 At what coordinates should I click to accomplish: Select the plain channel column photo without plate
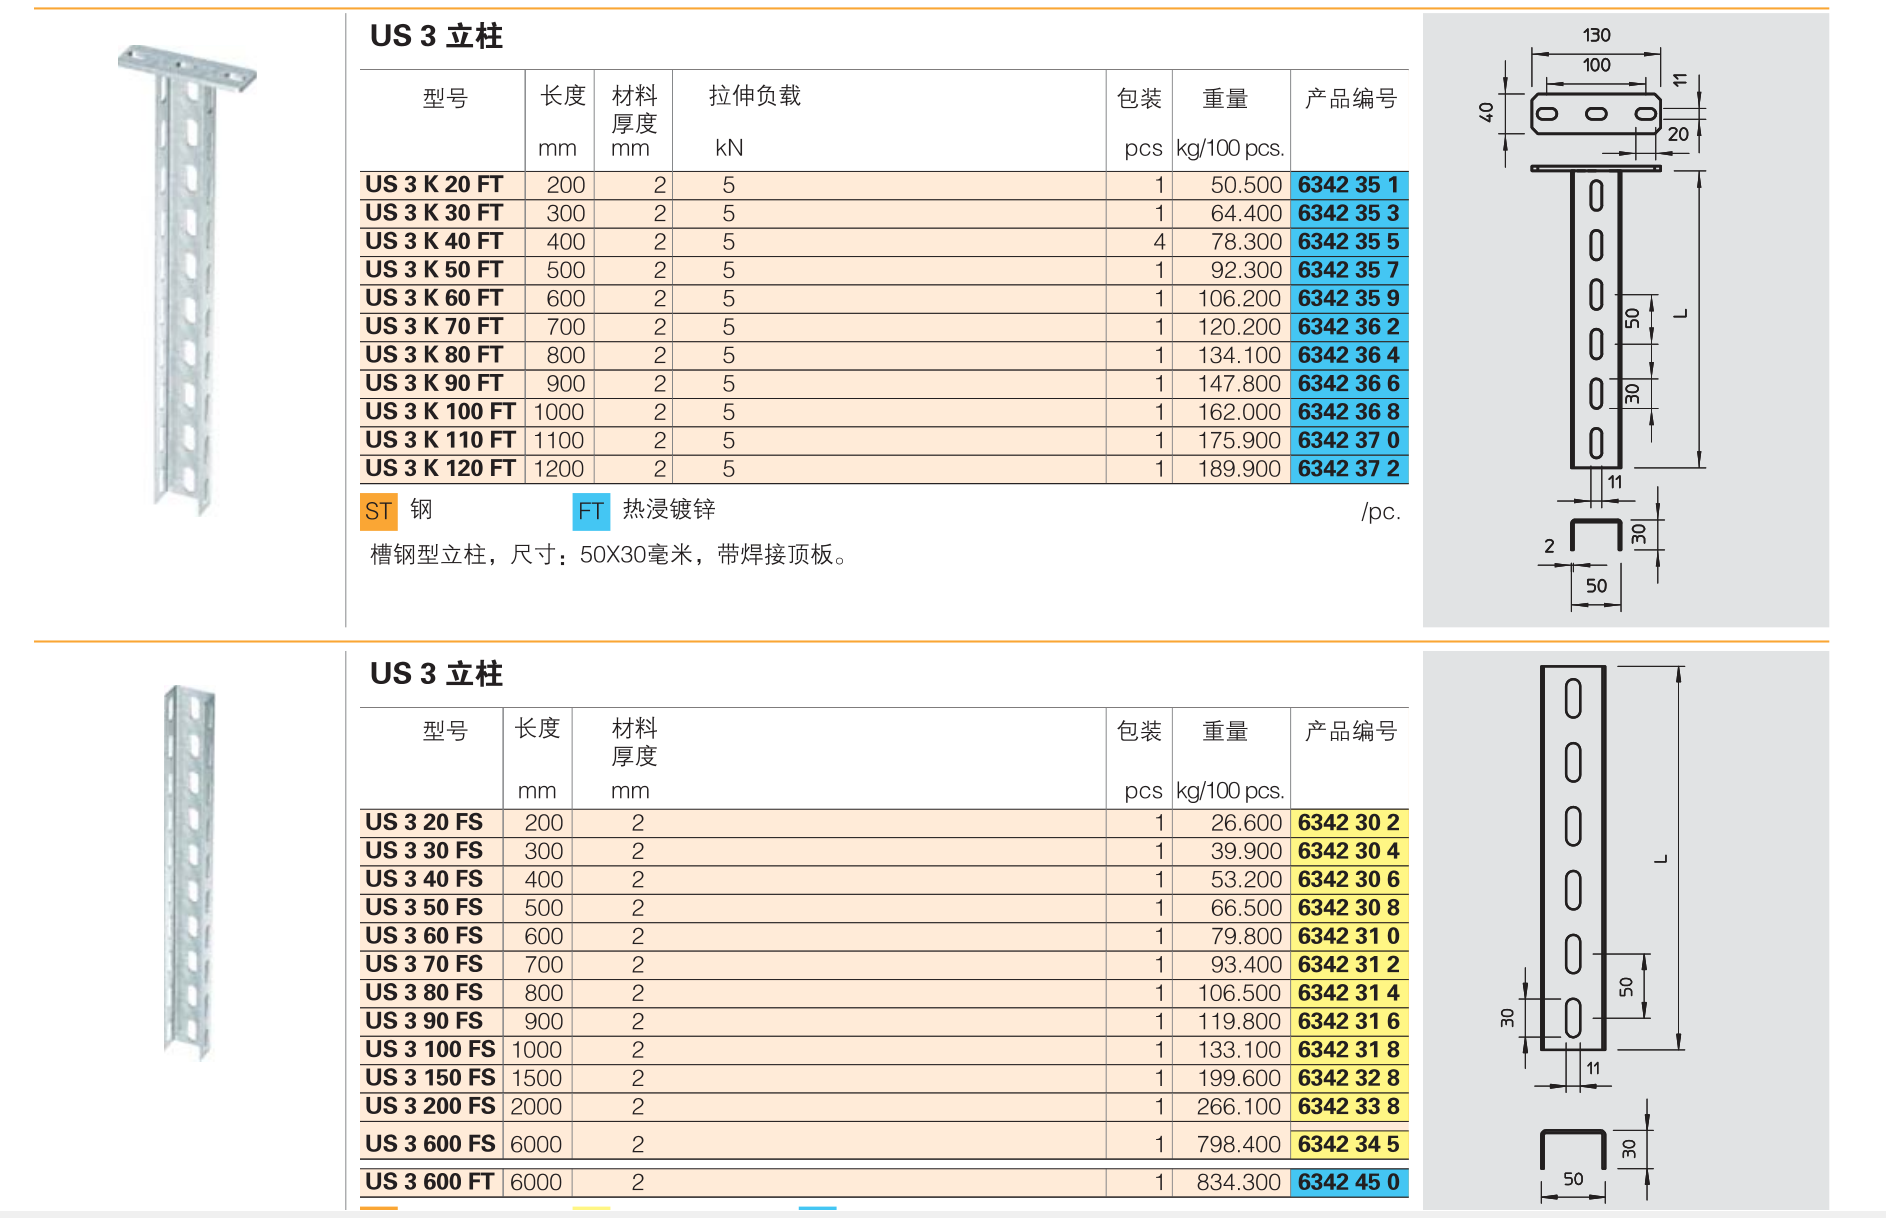(x=189, y=870)
